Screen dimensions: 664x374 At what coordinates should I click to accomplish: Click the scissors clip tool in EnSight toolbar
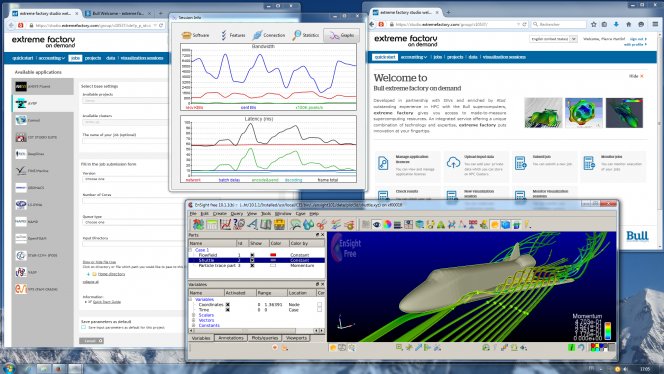(x=321, y=224)
